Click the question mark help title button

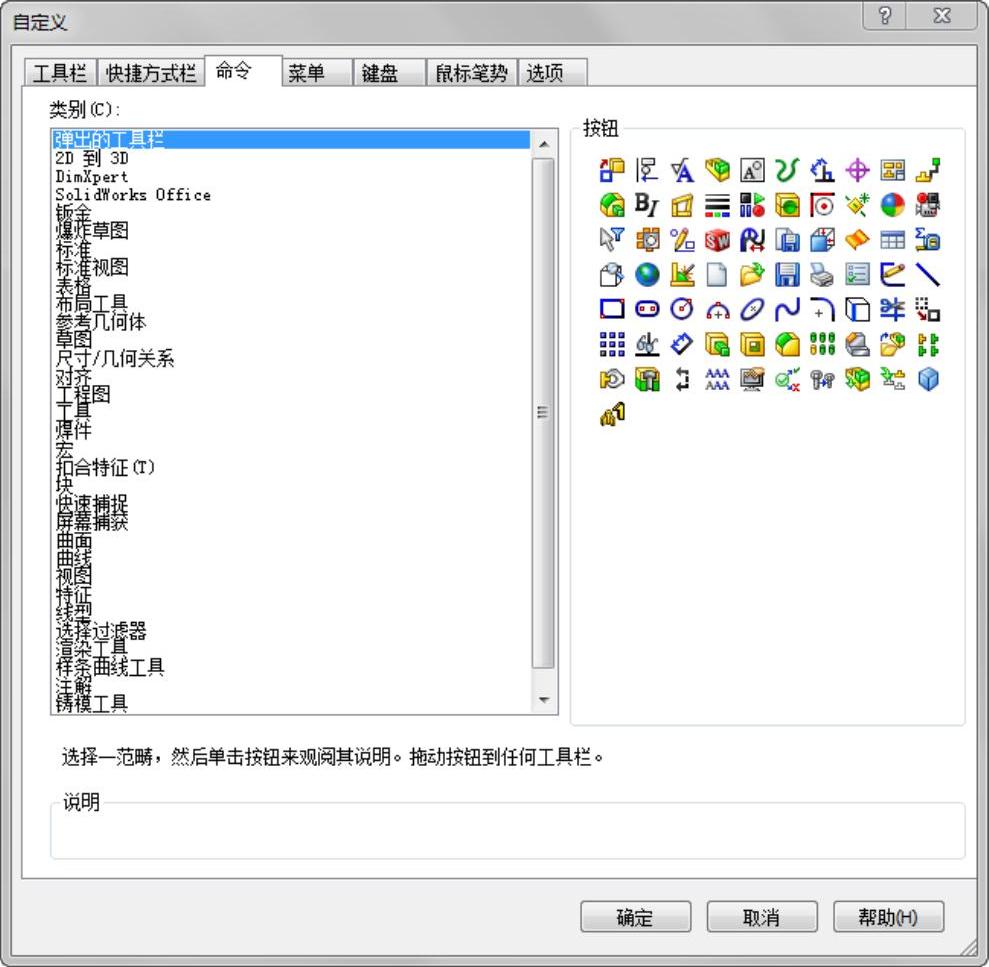coord(884,16)
